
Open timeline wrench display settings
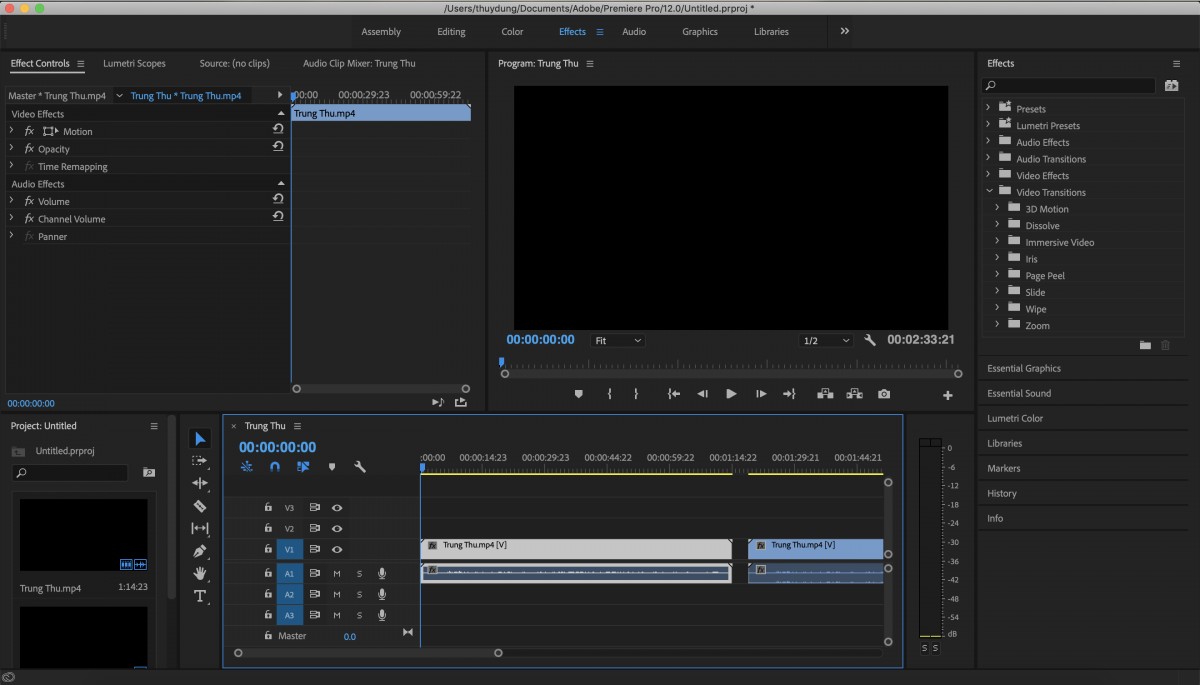tap(360, 467)
